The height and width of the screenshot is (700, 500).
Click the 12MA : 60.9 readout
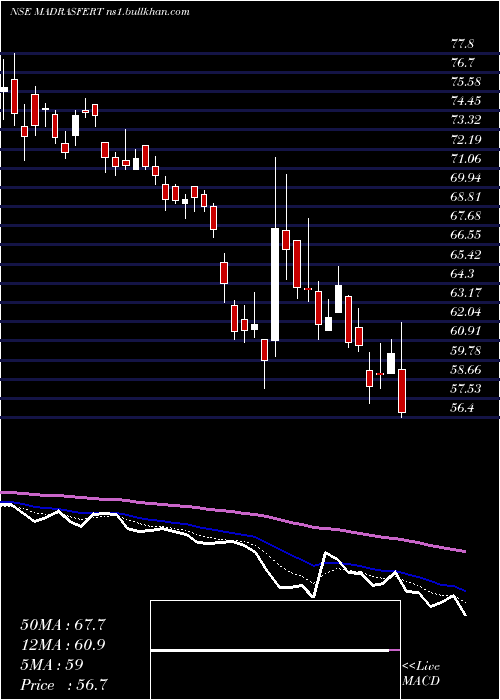[63, 645]
